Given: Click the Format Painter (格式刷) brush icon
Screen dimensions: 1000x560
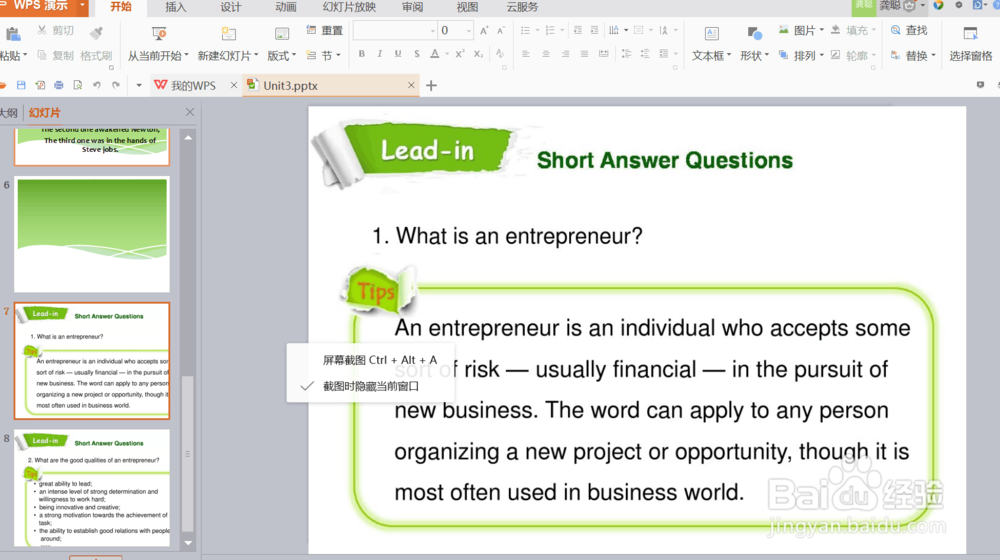Looking at the screenshot, I should [96, 32].
